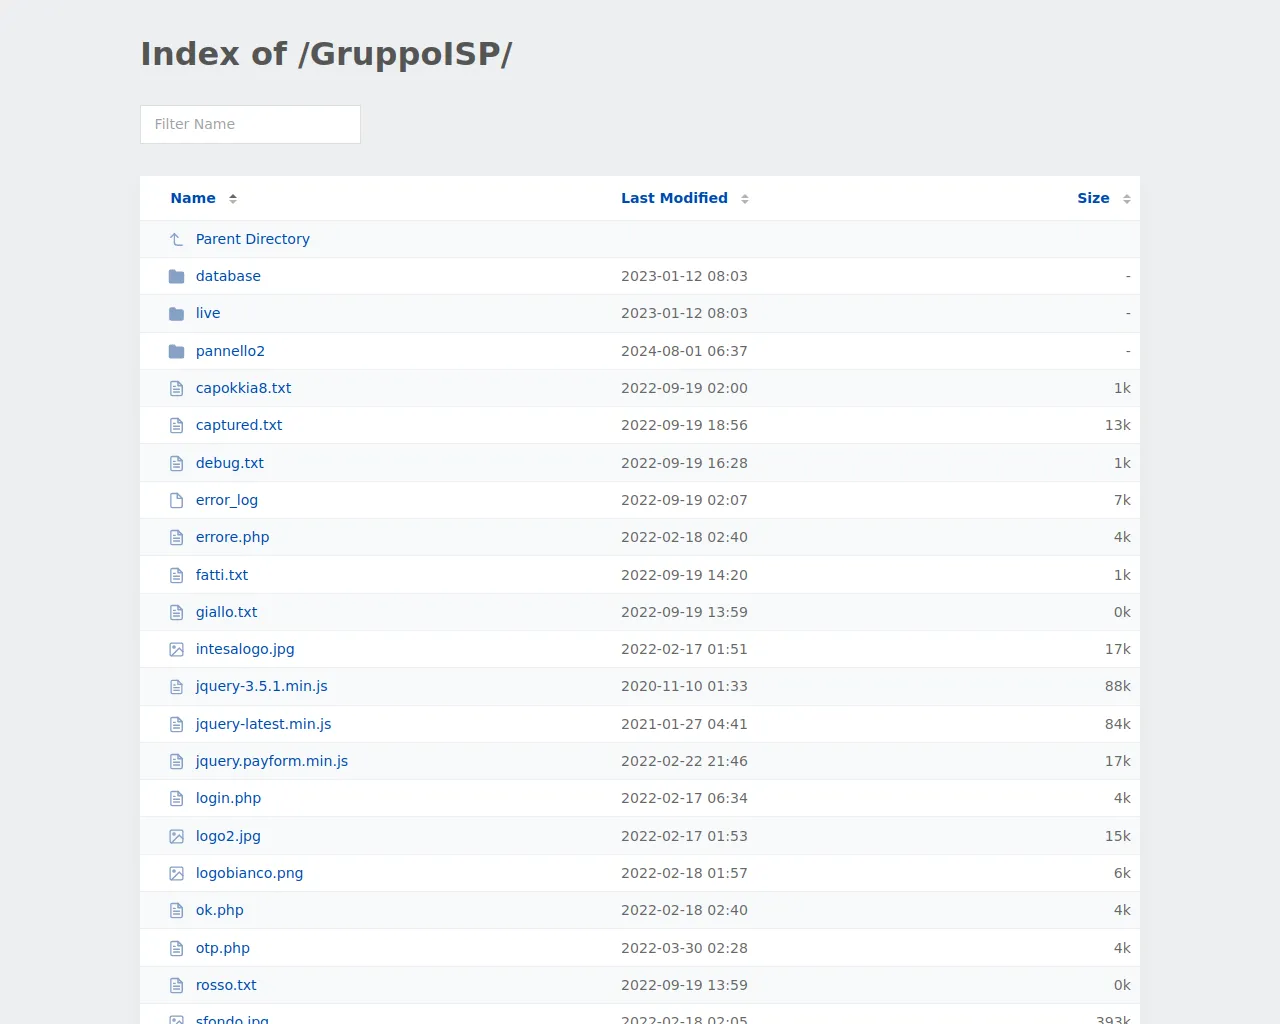Open the login.php file link
Viewport: 1280px width, 1024px height.
click(228, 798)
